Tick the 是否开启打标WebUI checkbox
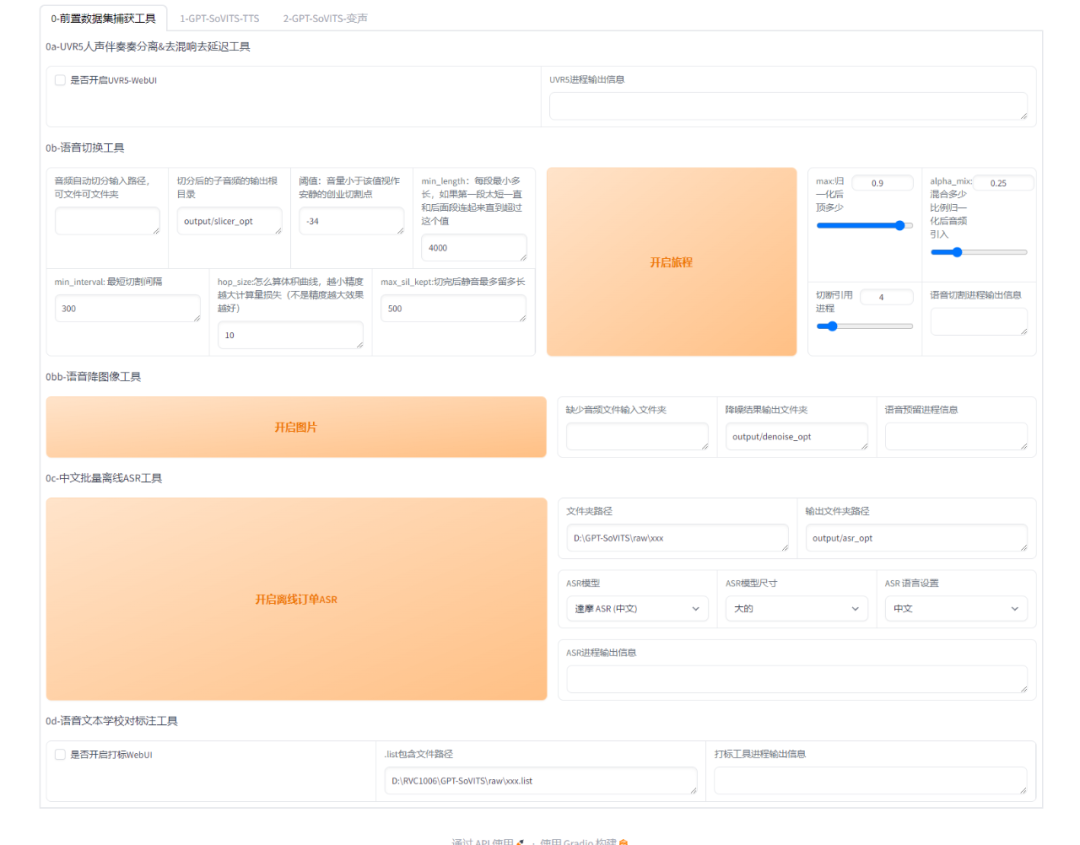 click(x=61, y=755)
